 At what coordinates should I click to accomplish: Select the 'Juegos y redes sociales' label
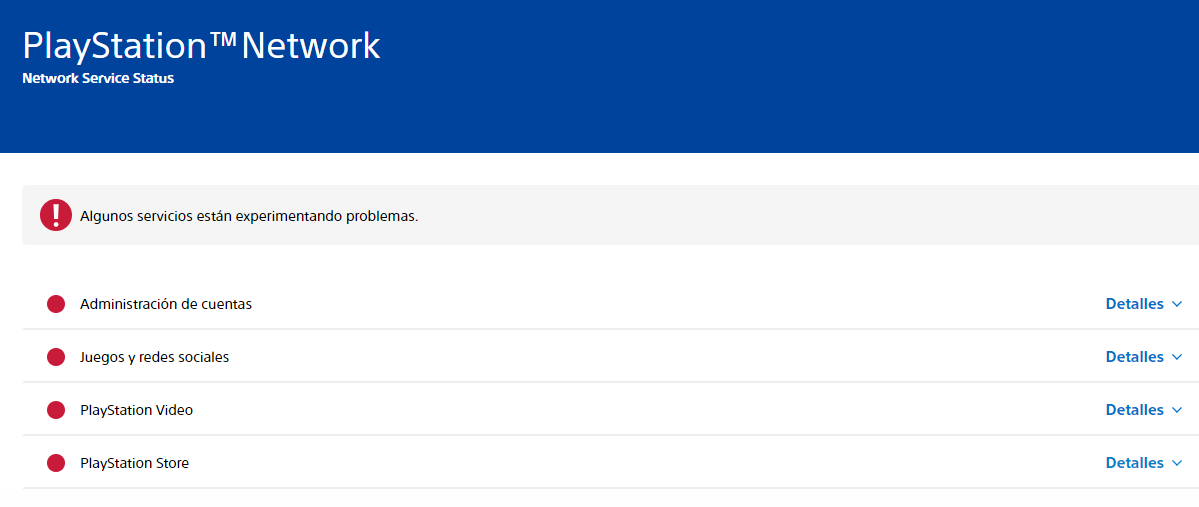tap(154, 357)
